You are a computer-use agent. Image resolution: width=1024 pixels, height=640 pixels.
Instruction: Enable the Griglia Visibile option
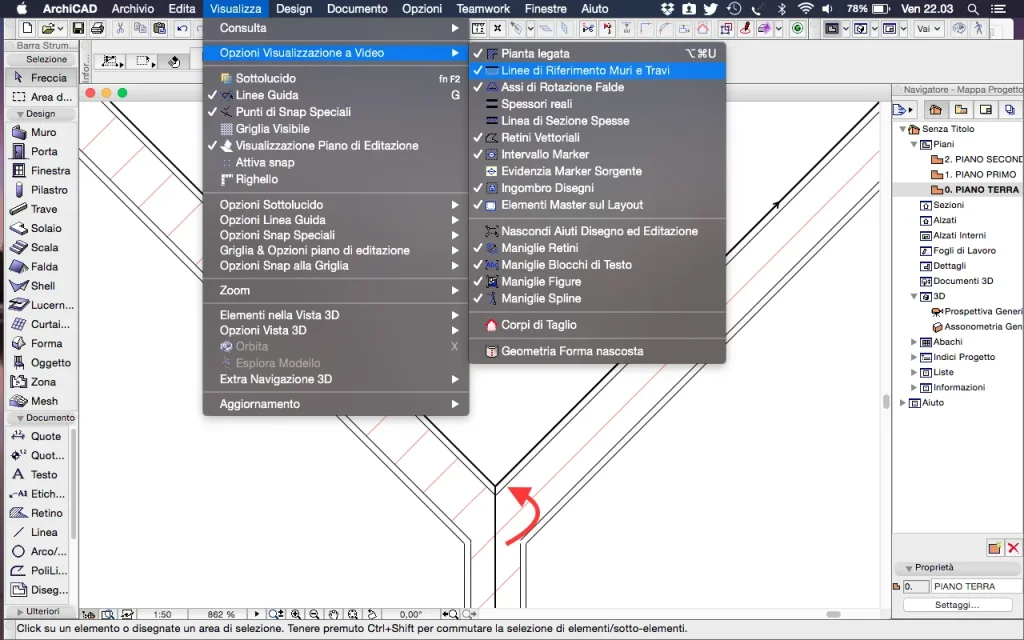click(272, 129)
